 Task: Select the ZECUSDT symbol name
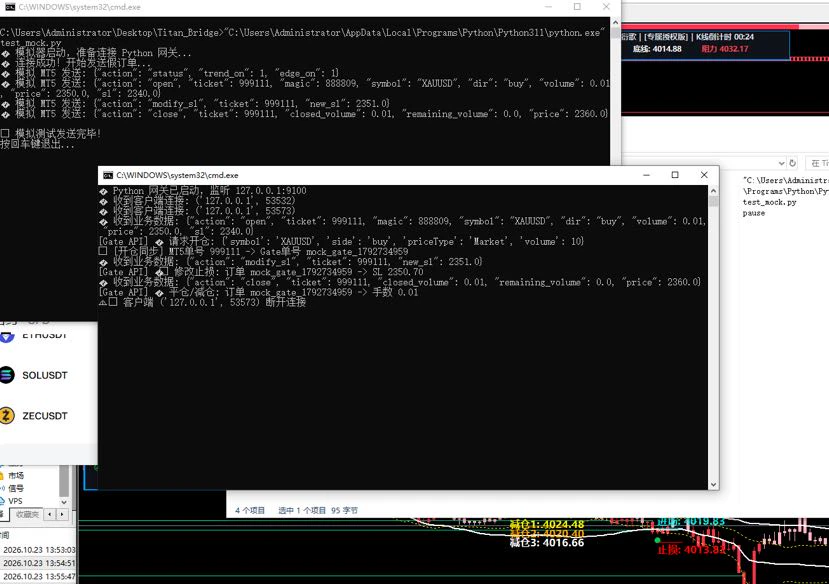point(45,416)
